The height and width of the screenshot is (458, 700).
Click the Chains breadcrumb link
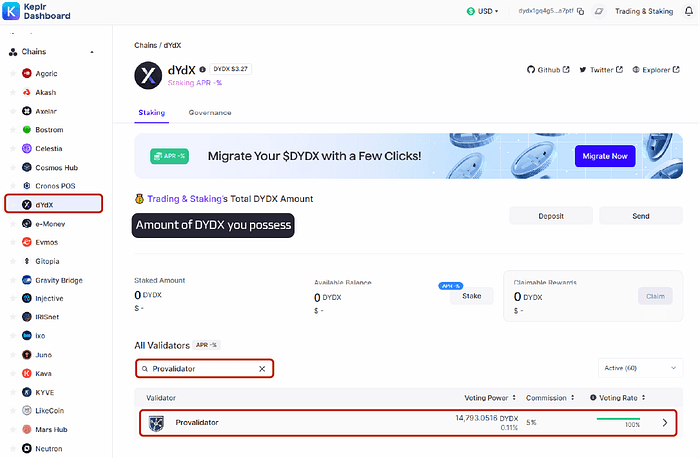(x=146, y=46)
